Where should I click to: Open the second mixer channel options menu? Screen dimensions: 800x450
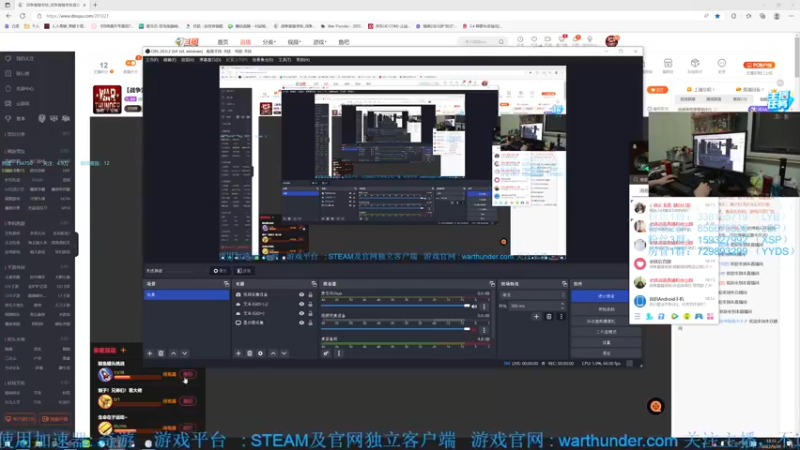484,330
